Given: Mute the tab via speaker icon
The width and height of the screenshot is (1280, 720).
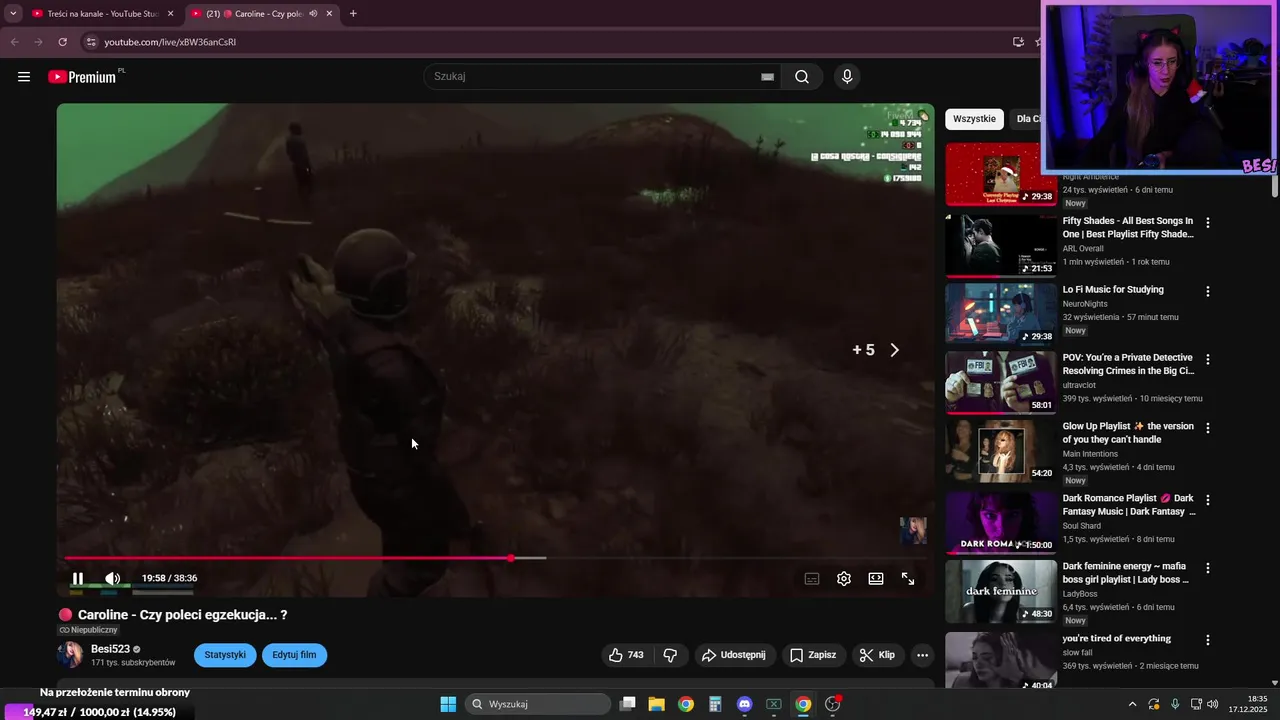Looking at the screenshot, I should (313, 14).
